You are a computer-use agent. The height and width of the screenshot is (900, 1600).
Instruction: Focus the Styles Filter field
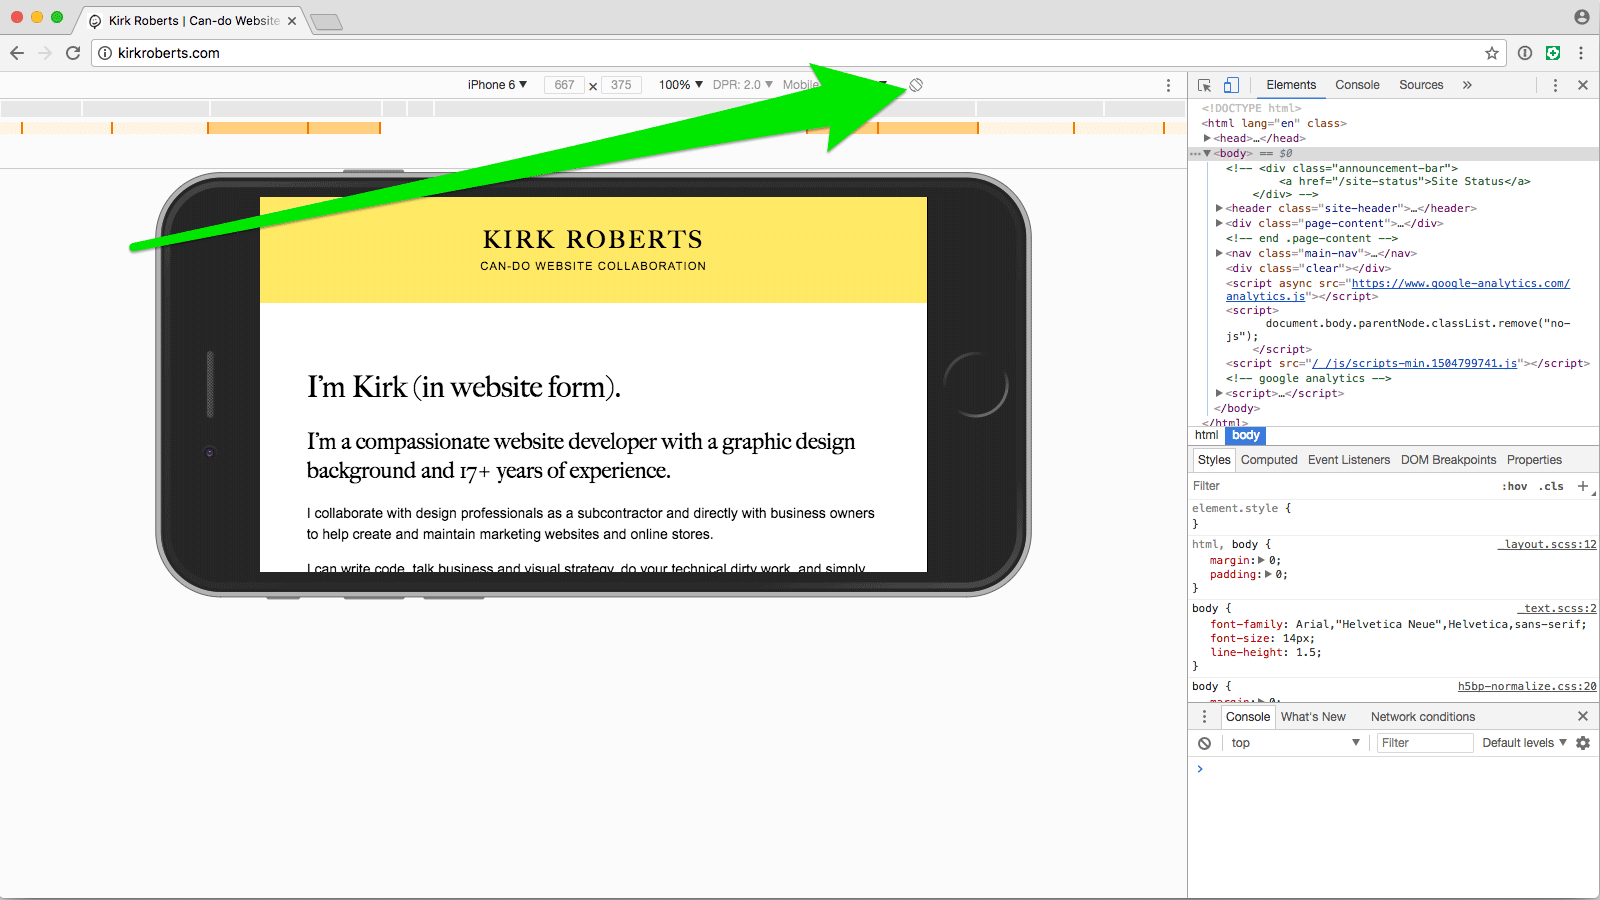(1340, 486)
